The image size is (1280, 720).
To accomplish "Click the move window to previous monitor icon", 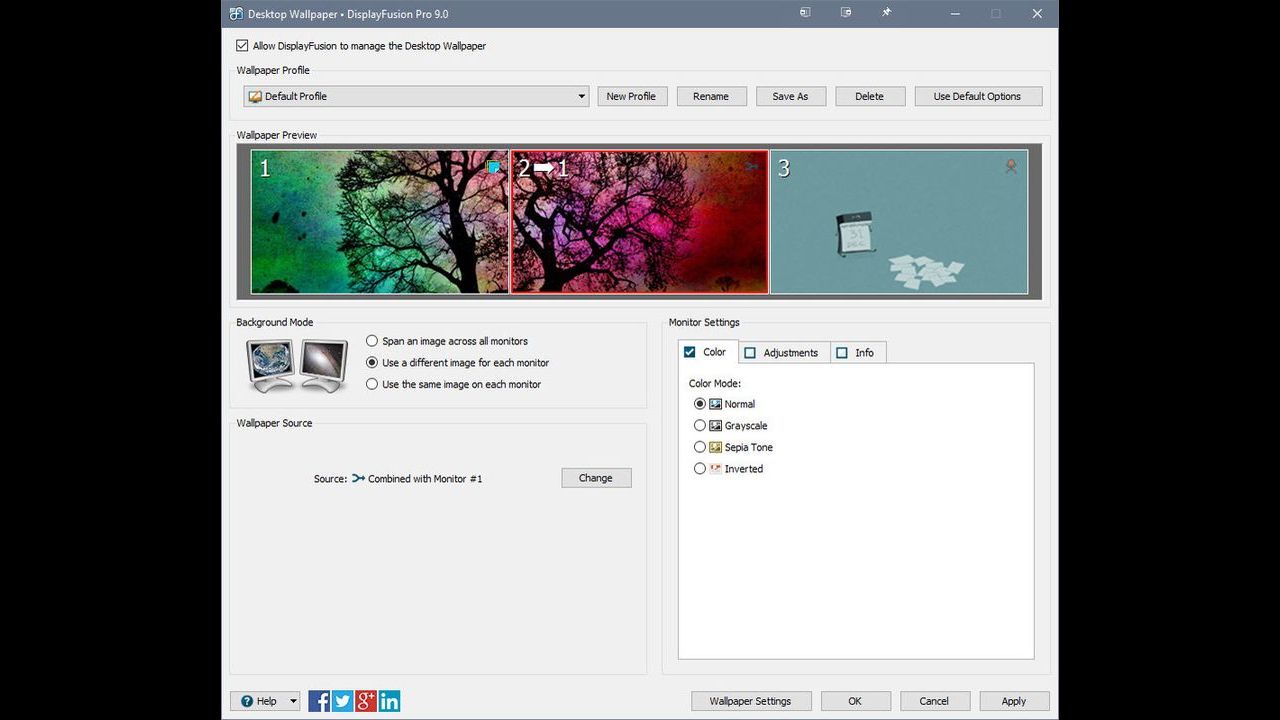I will point(805,13).
